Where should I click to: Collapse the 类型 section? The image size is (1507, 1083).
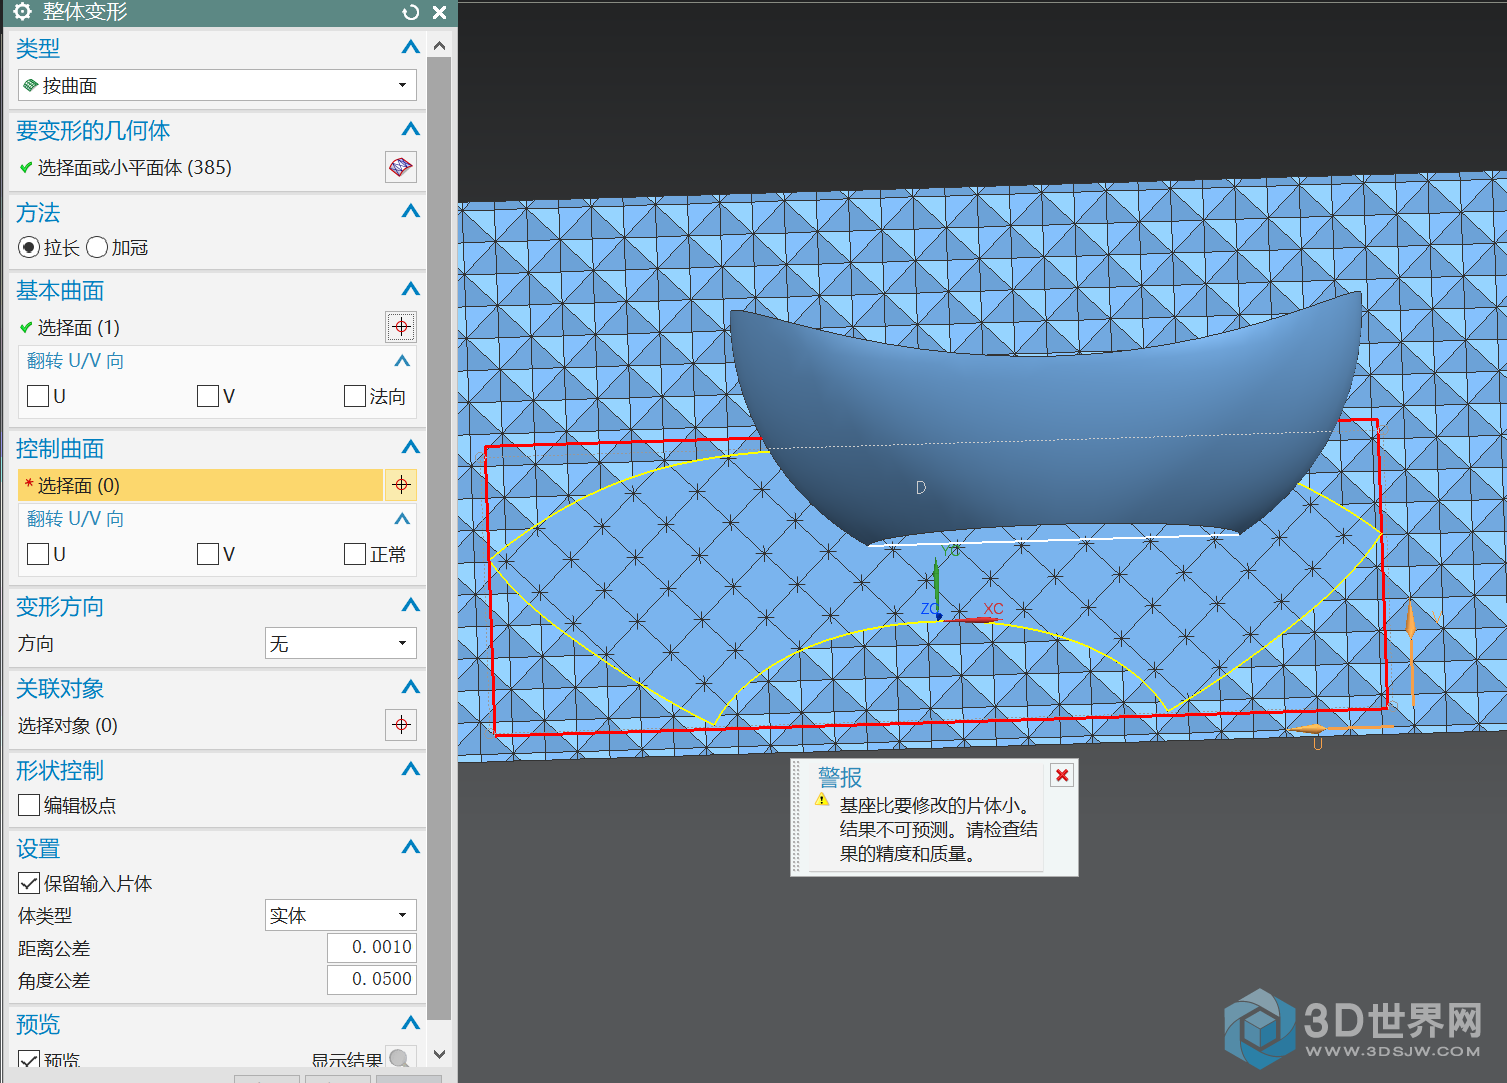pos(410,47)
